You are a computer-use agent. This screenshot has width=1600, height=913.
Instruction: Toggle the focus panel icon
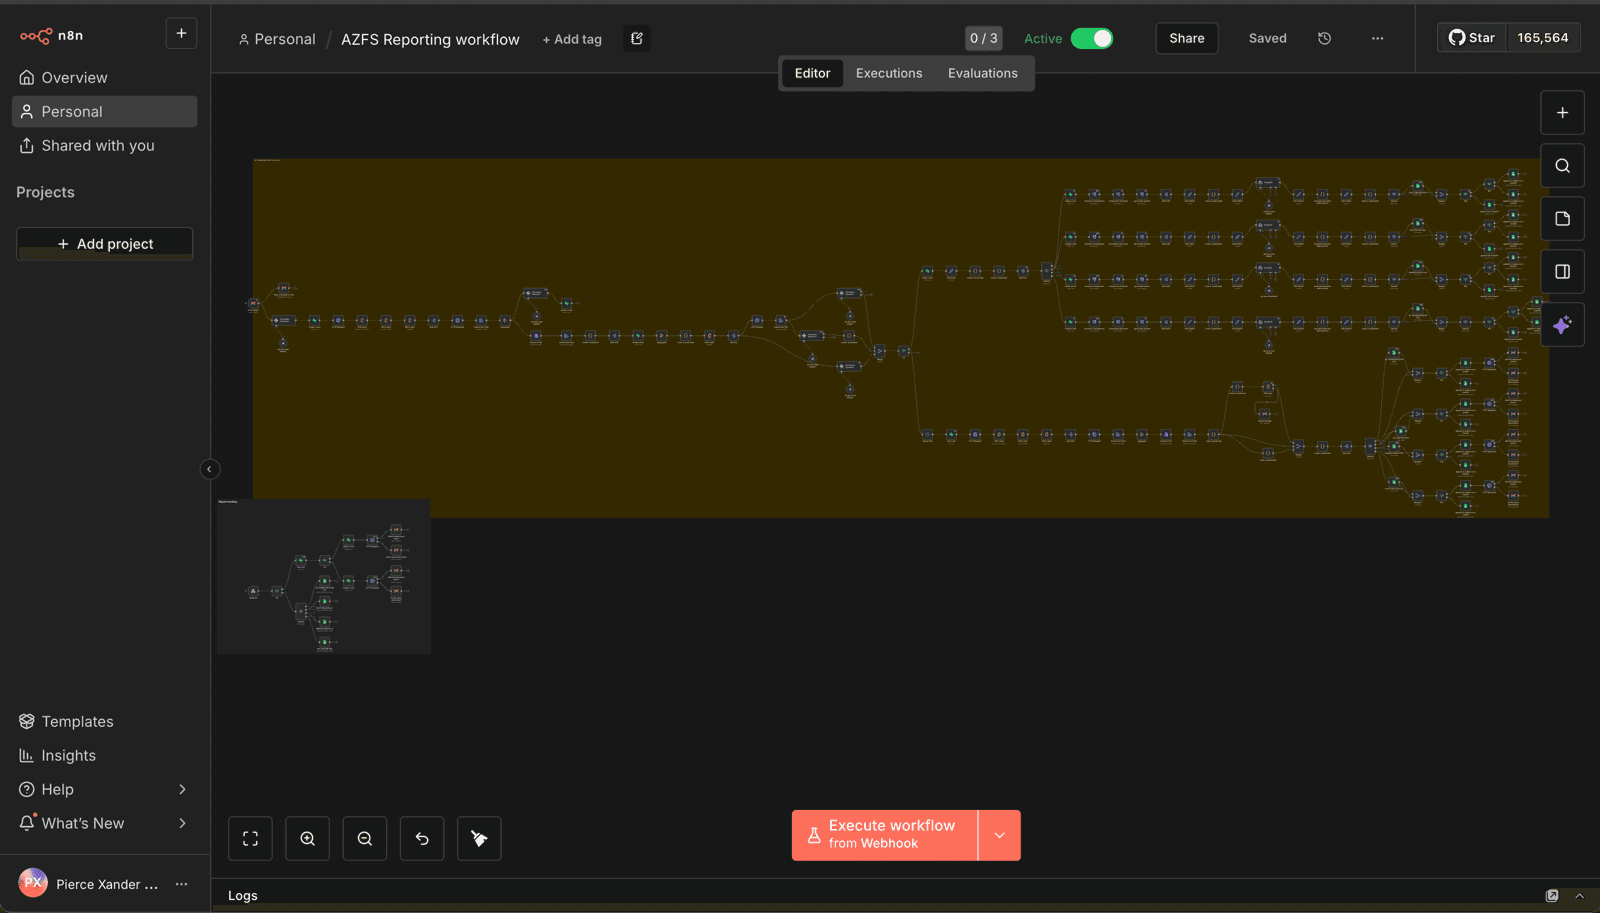click(x=1562, y=272)
